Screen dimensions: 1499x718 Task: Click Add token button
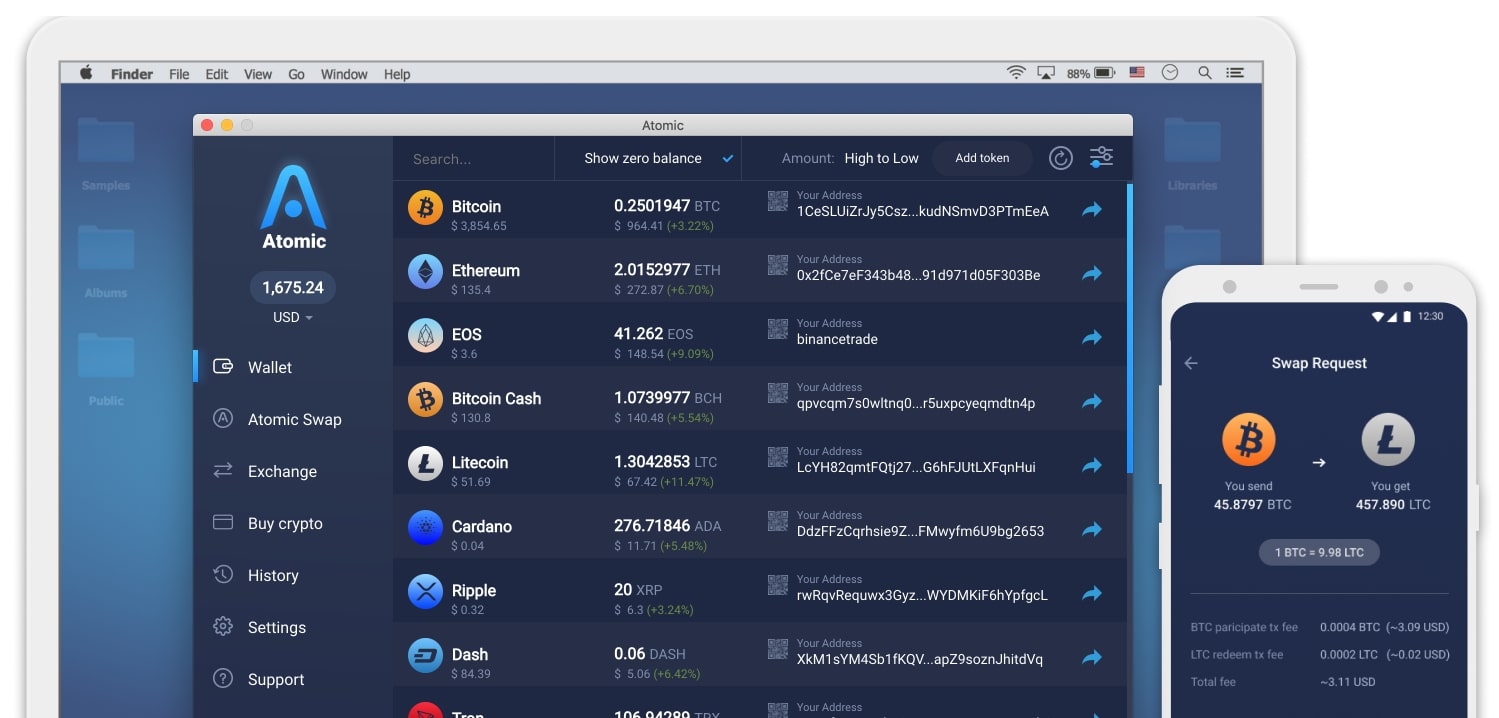click(982, 158)
